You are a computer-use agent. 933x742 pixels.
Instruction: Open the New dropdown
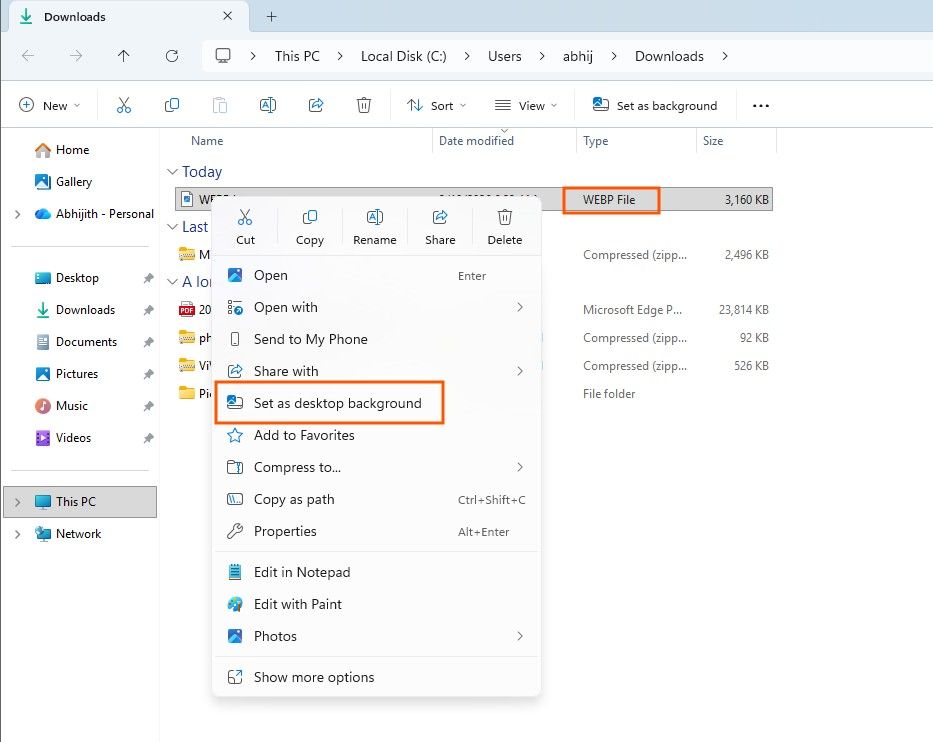pos(49,104)
